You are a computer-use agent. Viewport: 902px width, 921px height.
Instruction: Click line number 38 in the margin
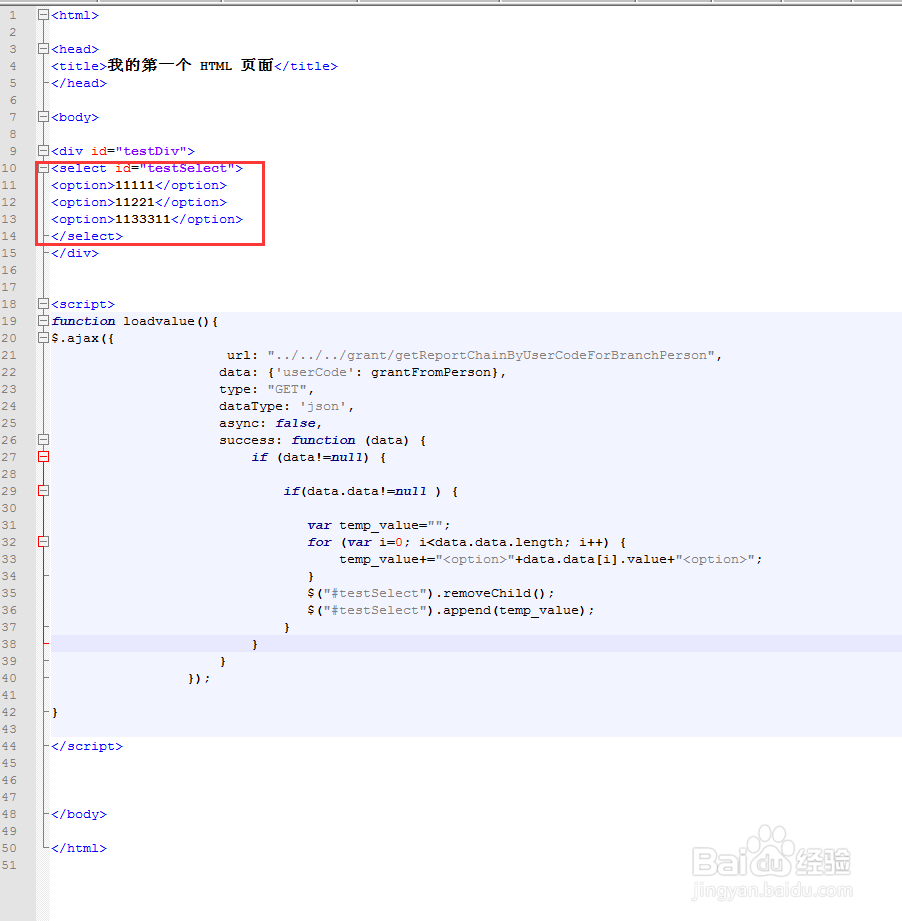click(9, 644)
